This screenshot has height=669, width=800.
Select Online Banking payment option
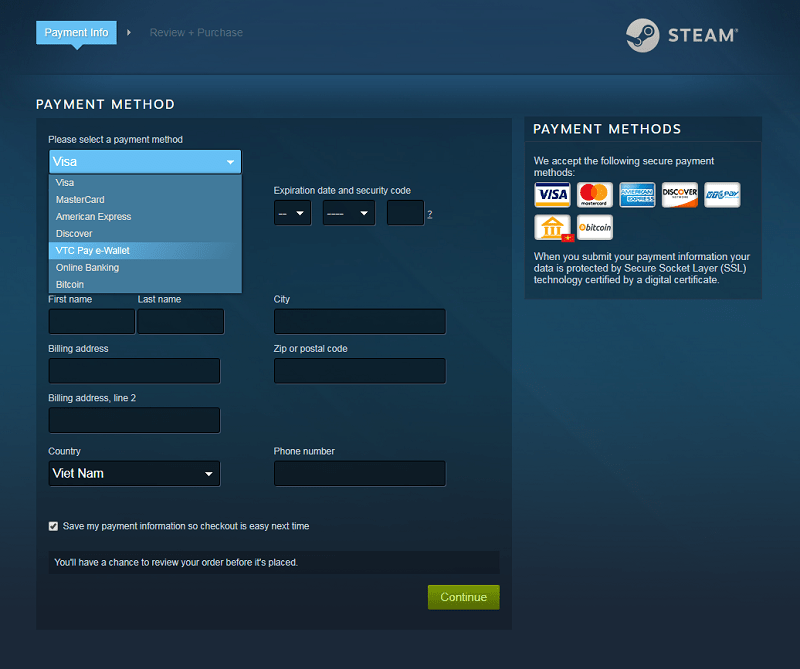tap(145, 267)
